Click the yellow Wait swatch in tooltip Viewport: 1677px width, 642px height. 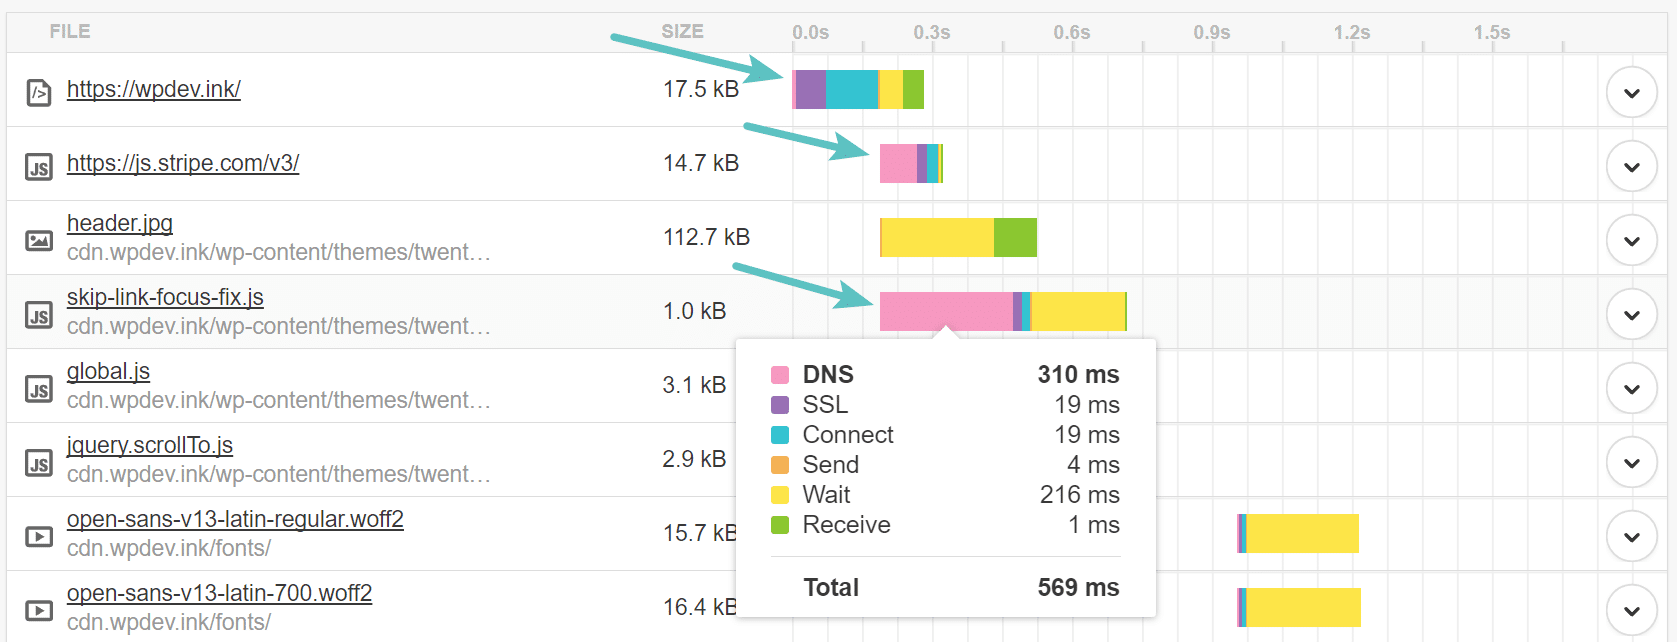point(779,494)
